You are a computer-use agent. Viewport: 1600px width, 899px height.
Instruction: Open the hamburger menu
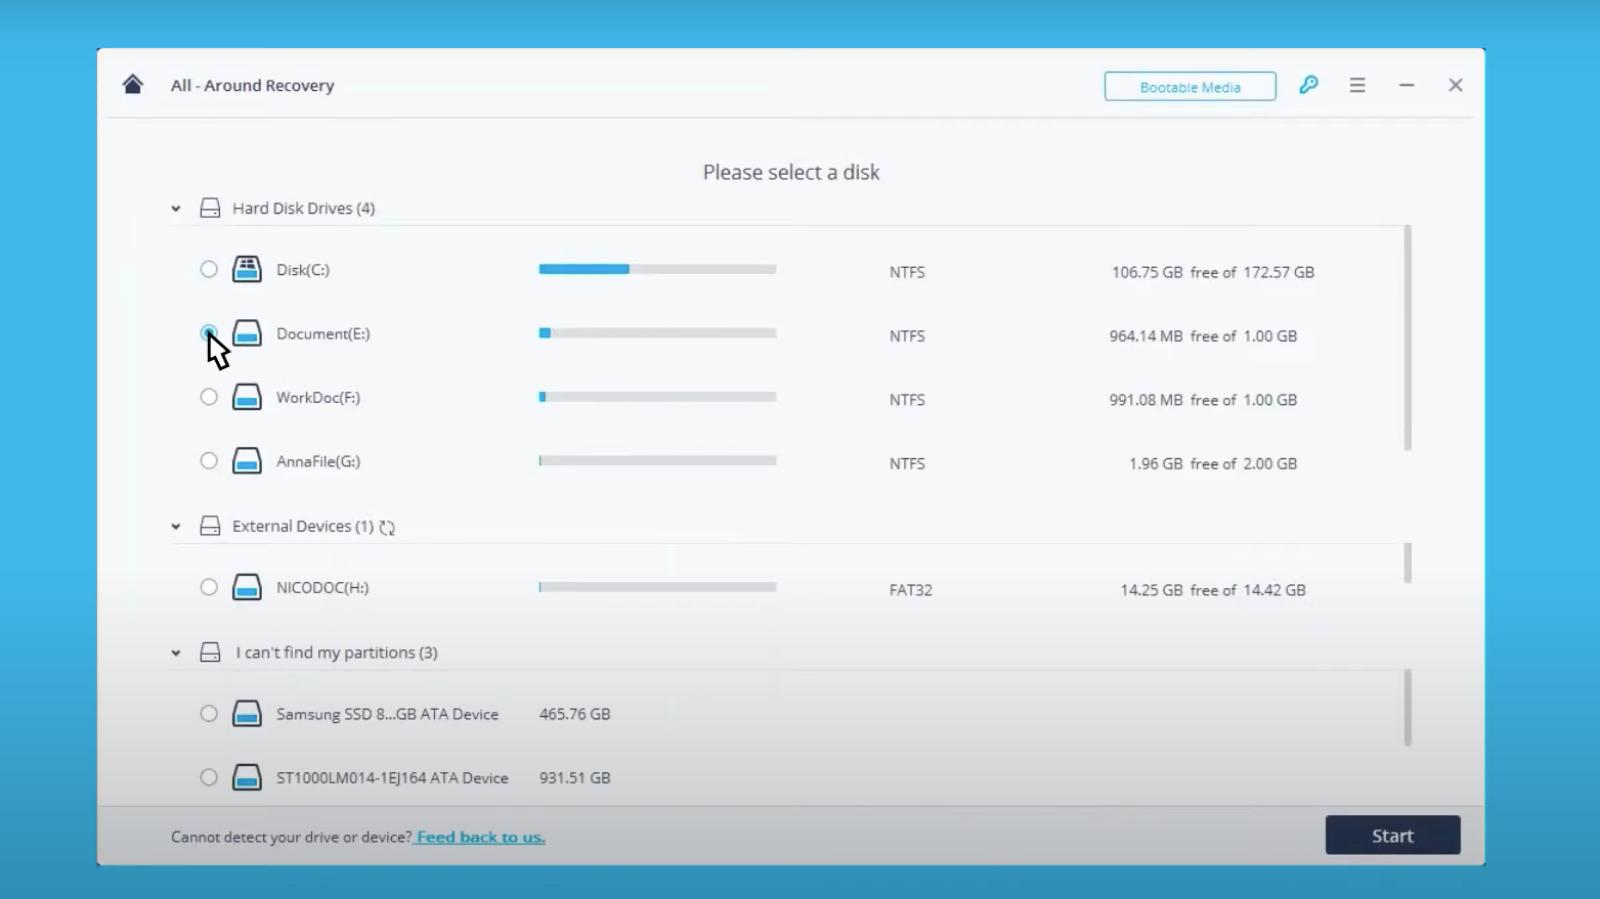tap(1357, 86)
